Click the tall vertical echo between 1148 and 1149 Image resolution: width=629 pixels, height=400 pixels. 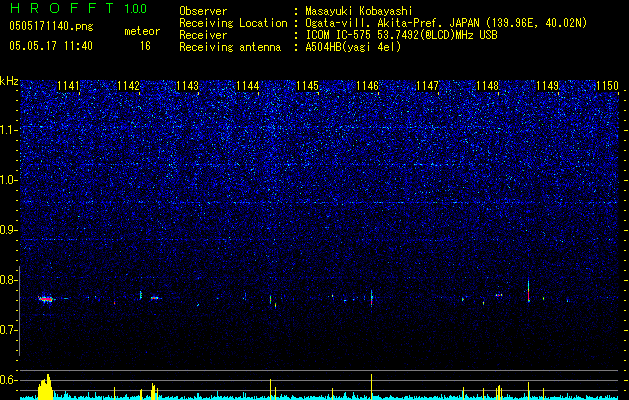click(529, 290)
